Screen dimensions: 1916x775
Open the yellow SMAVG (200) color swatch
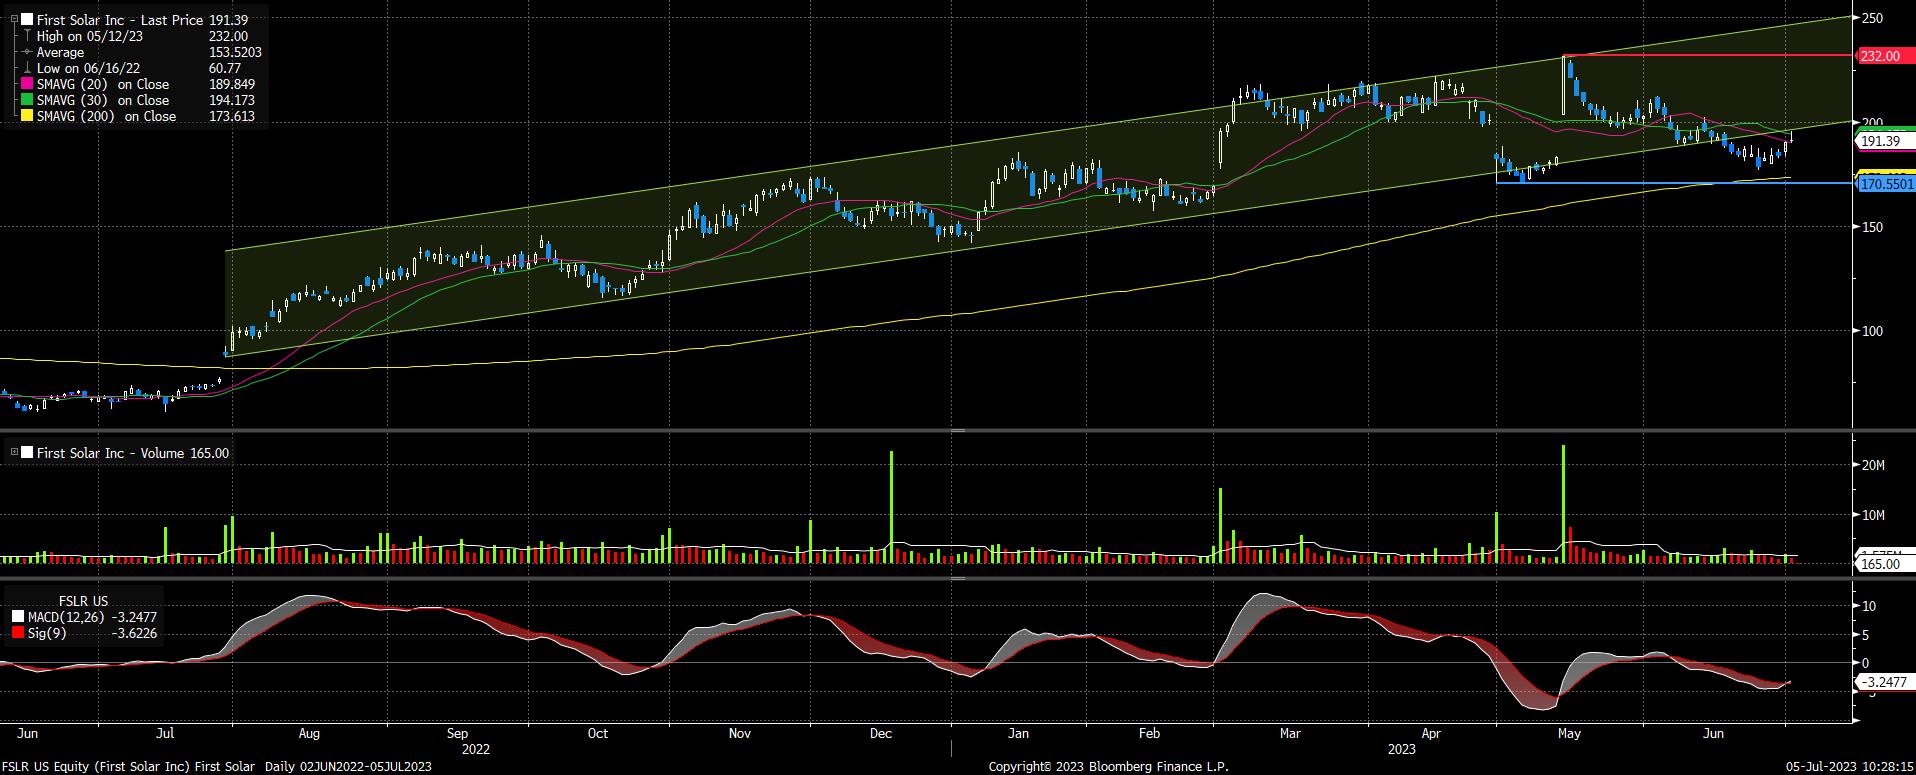(x=27, y=116)
